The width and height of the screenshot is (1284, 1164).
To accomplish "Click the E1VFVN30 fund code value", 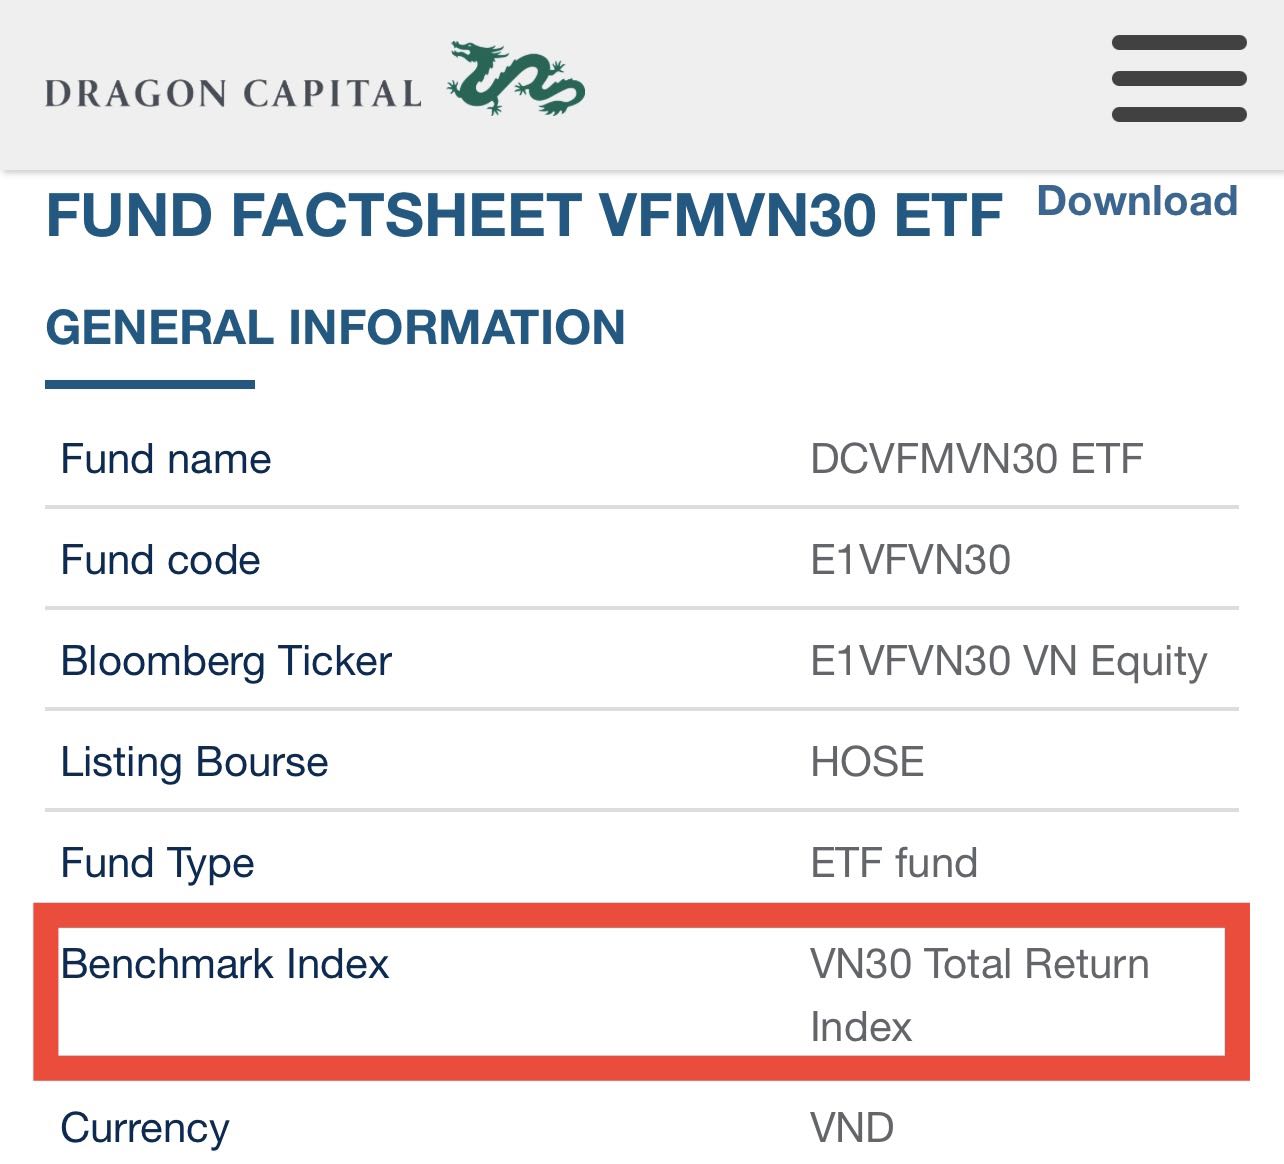I will pos(910,560).
